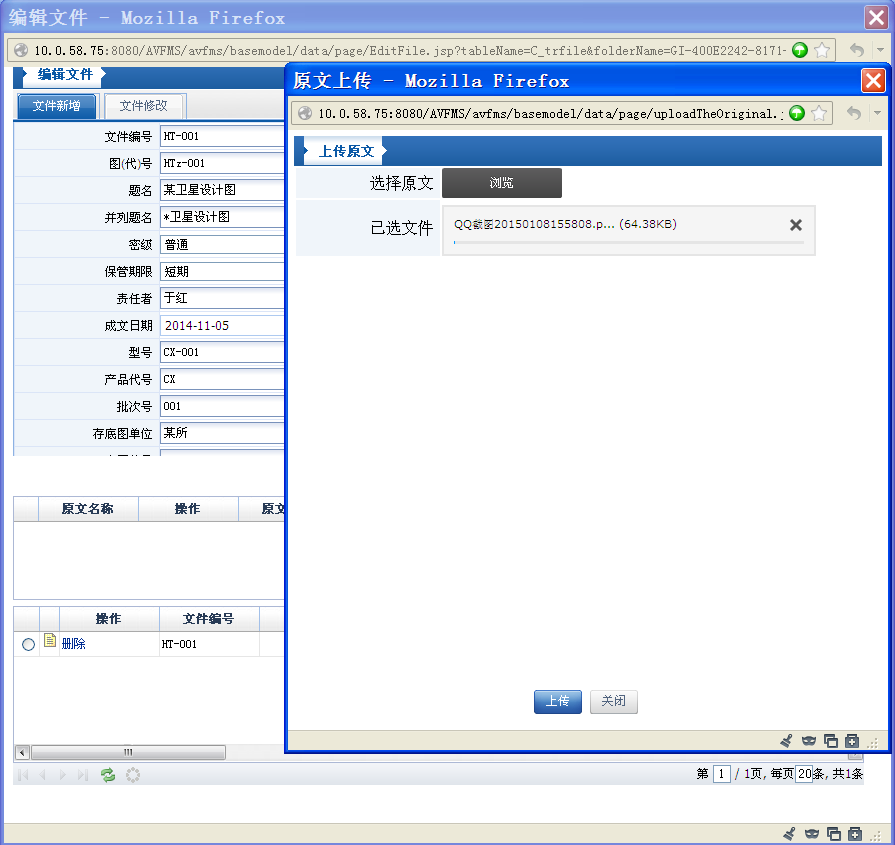The image size is (895, 845).
Task: Open history dropdown arrow in 编辑文件 window toolbar
Action: (x=880, y=49)
